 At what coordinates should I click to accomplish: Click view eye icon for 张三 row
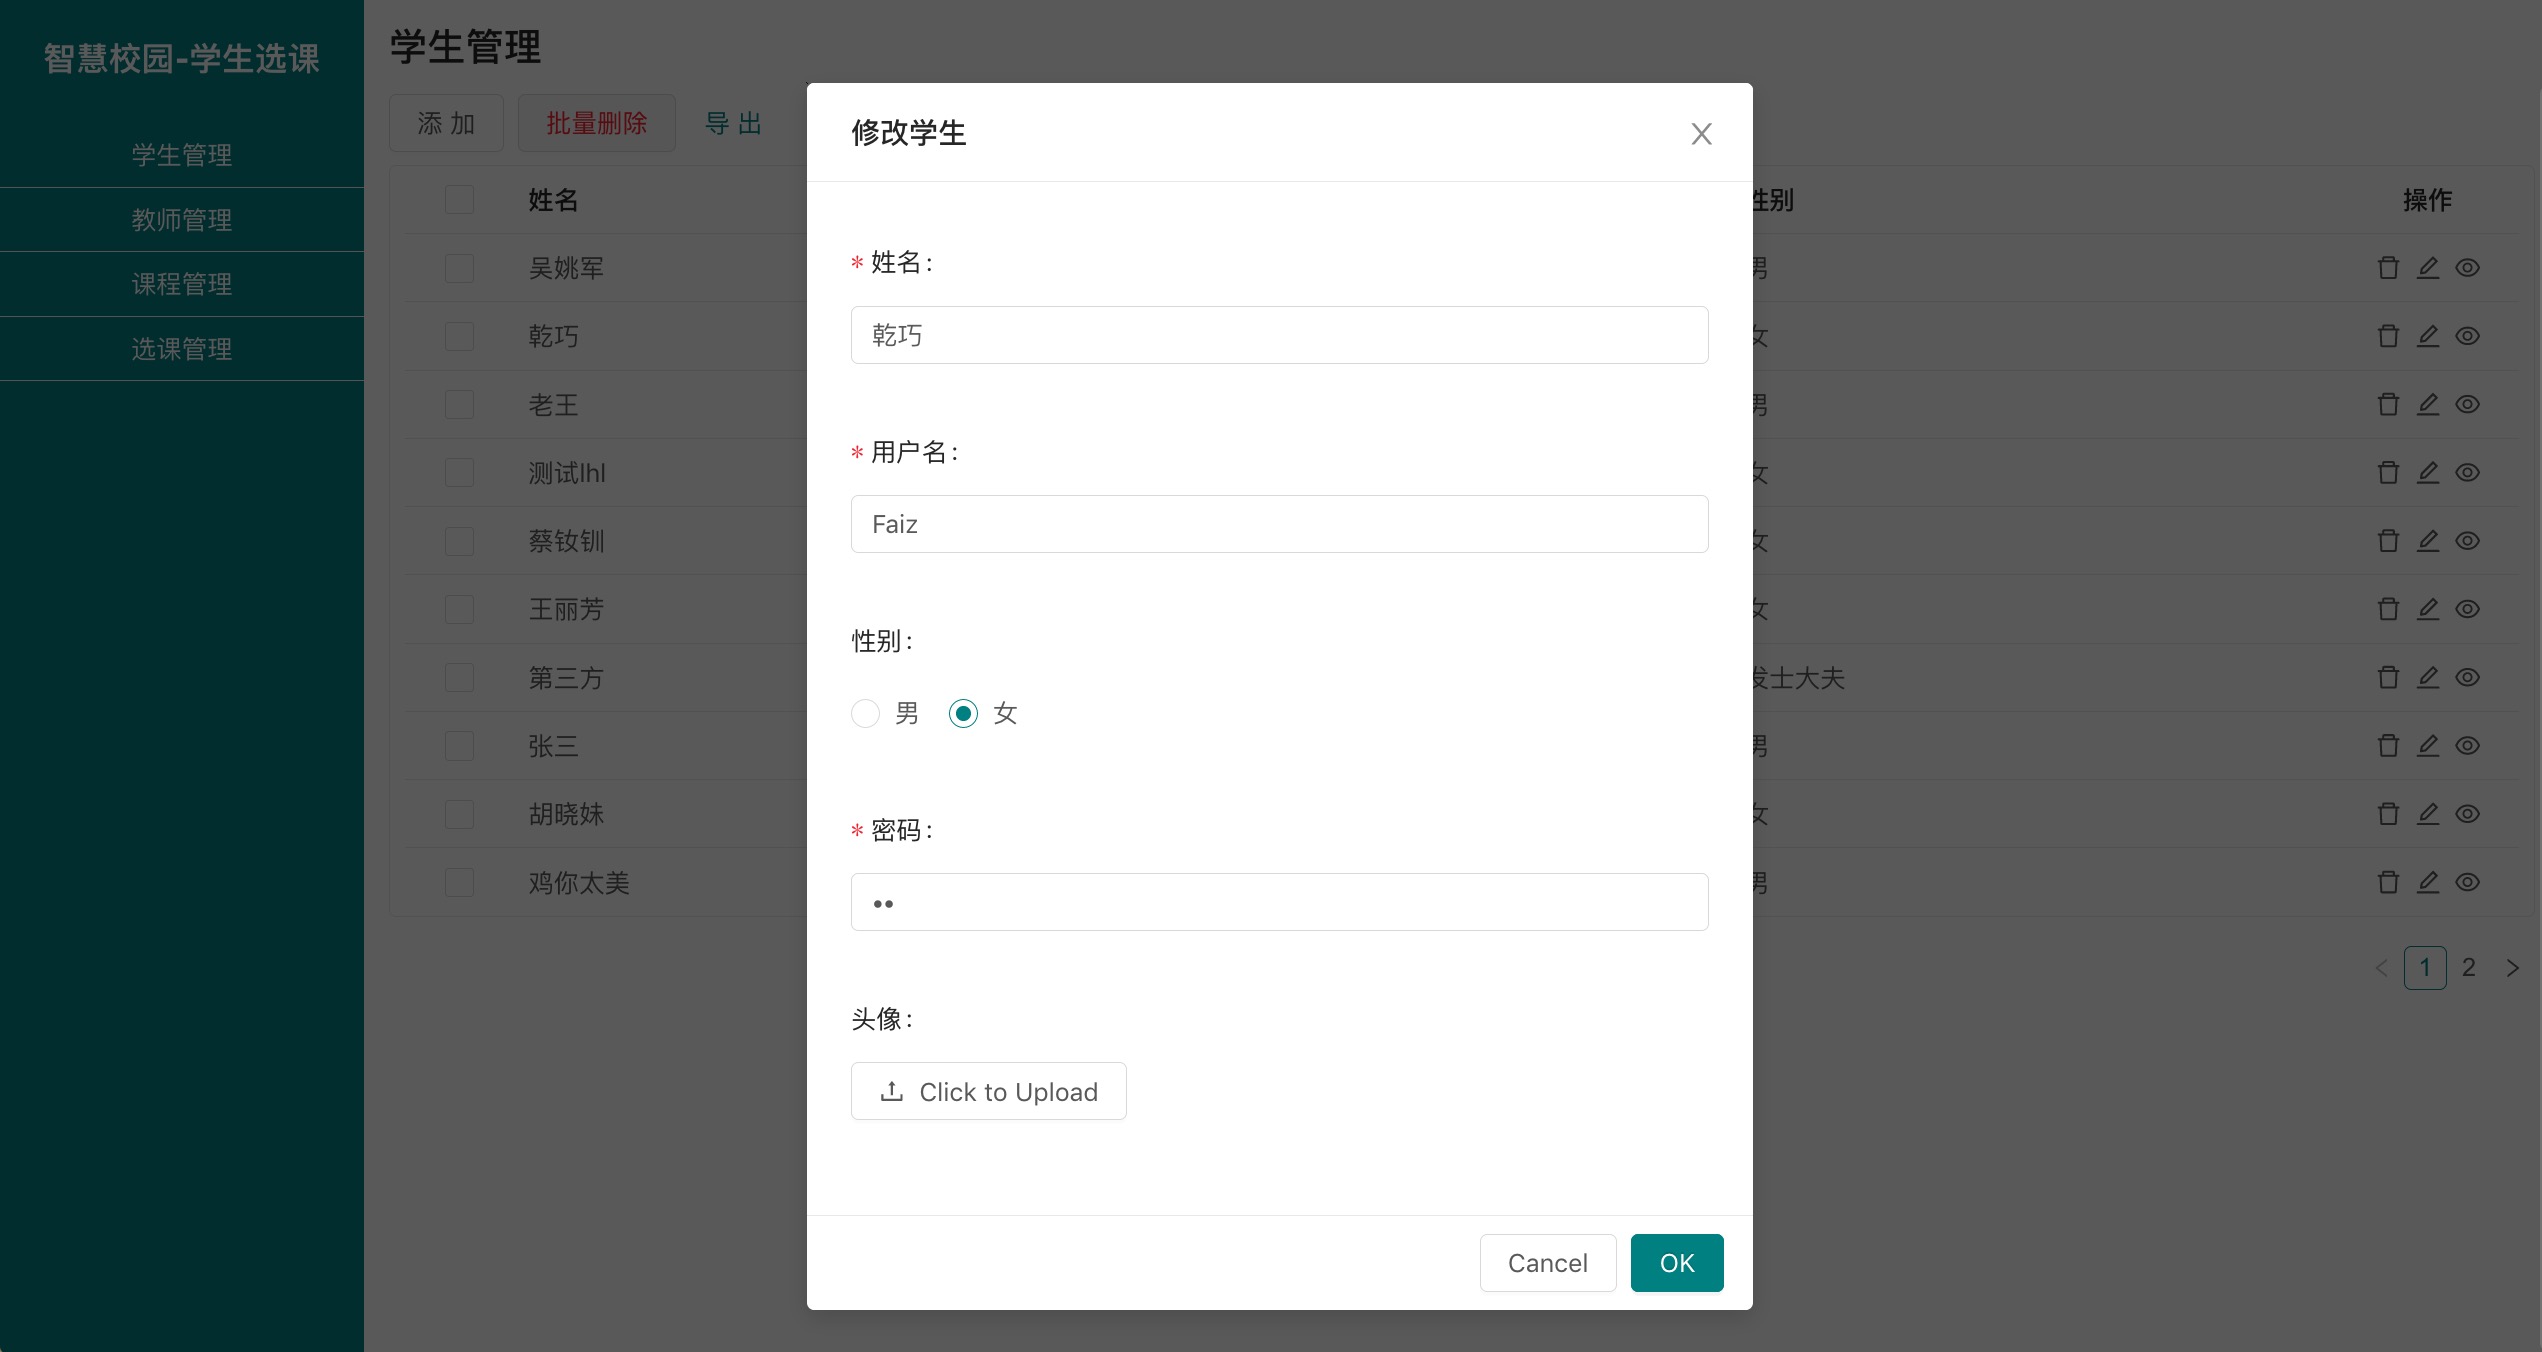click(x=2467, y=746)
